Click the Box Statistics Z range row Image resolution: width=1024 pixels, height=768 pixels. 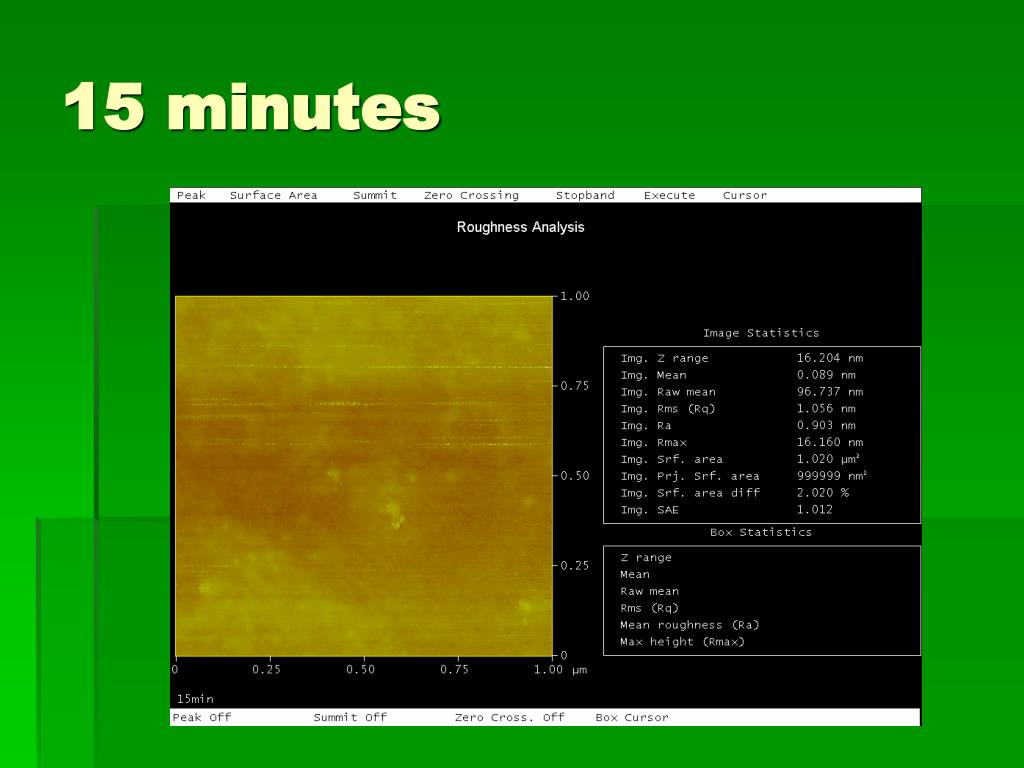coord(646,558)
